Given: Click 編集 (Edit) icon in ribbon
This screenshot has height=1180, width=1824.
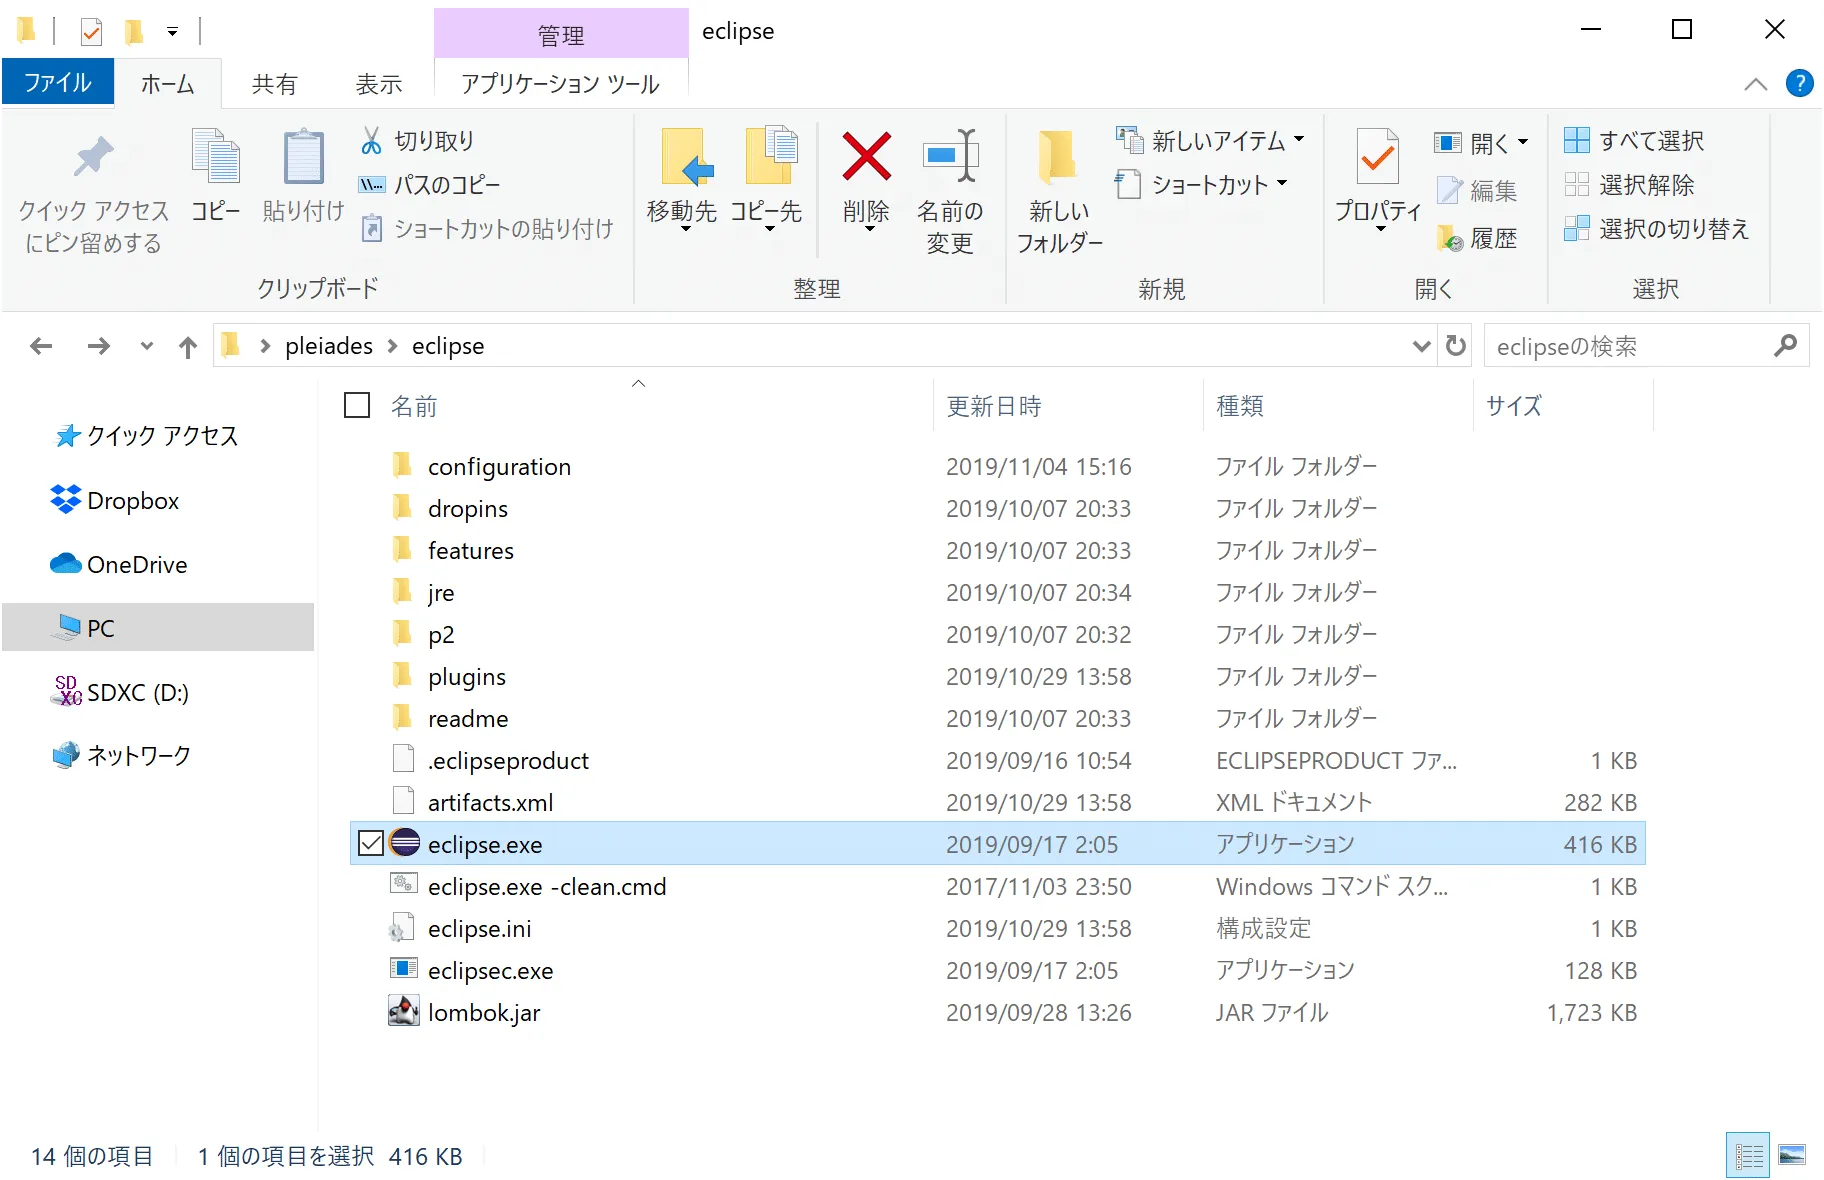Looking at the screenshot, I should 1450,190.
